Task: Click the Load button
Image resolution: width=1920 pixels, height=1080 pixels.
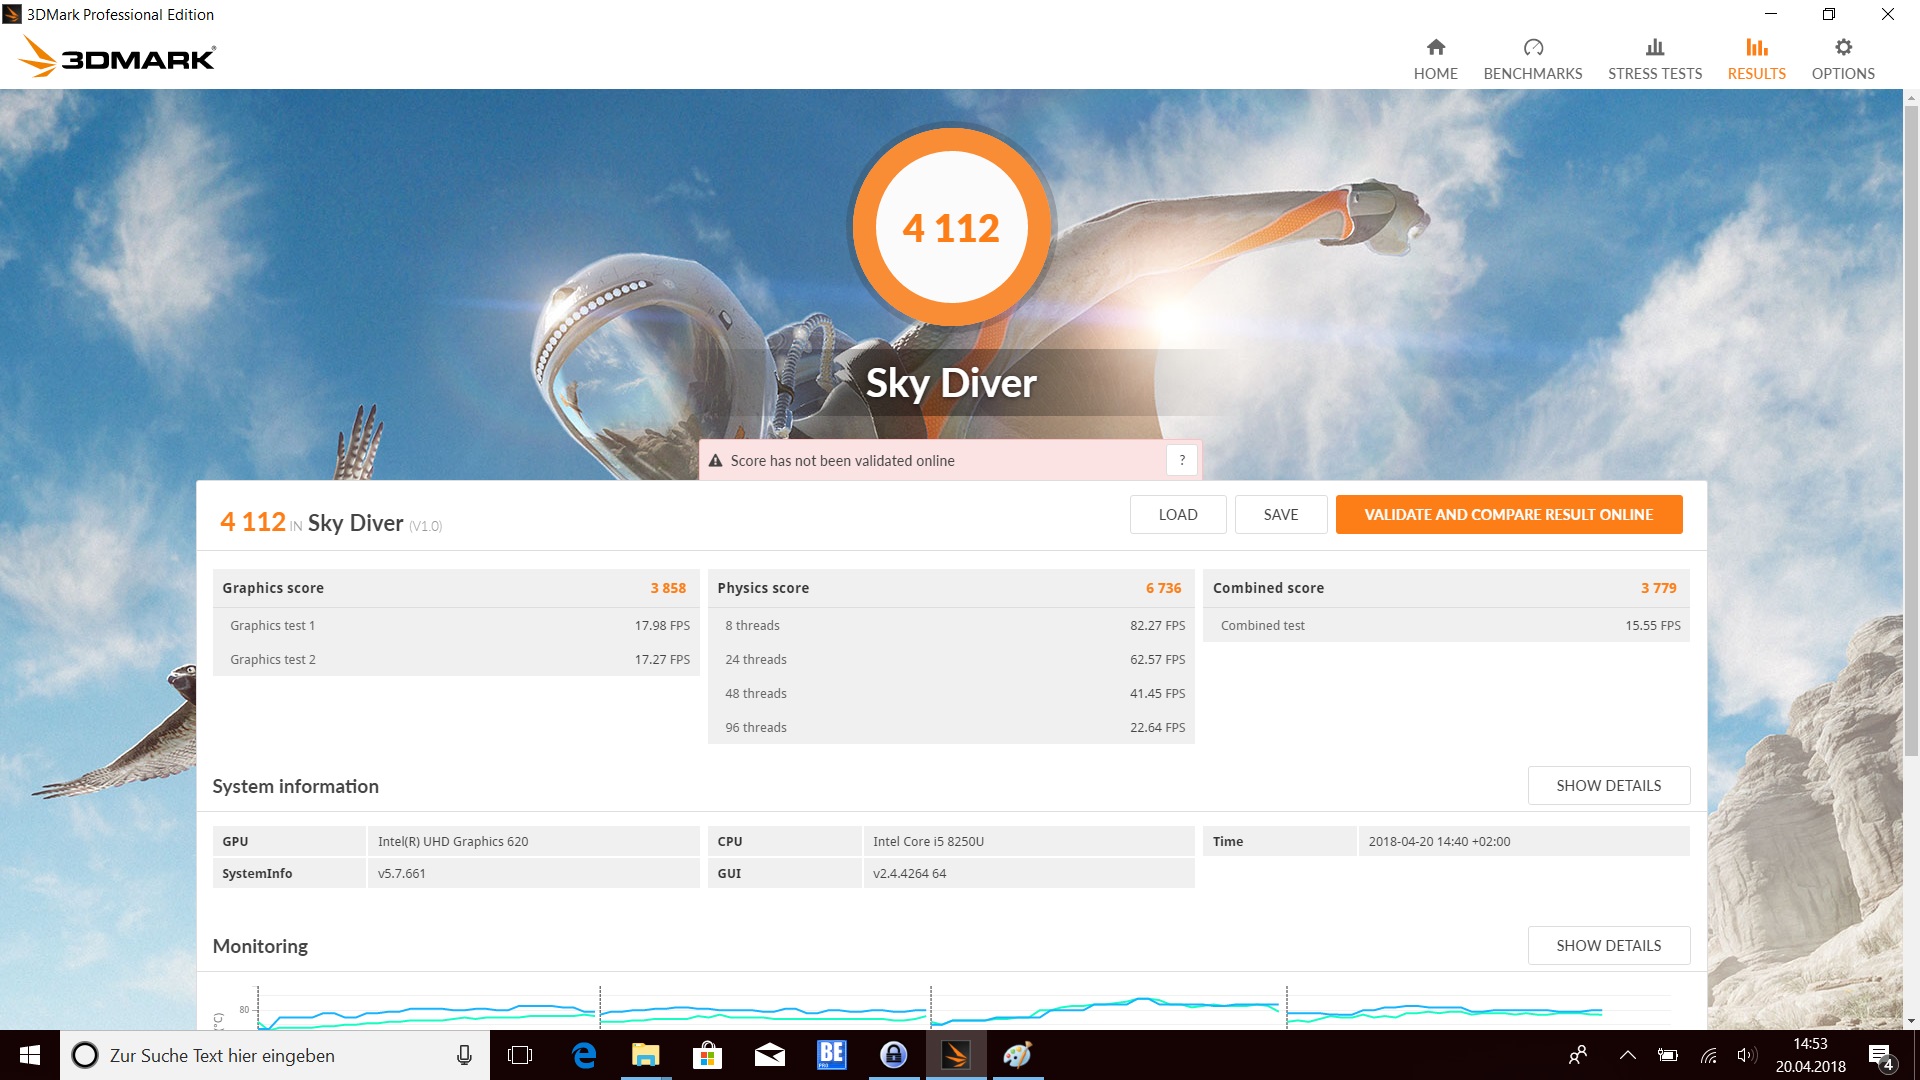Action: pyautogui.click(x=1177, y=515)
